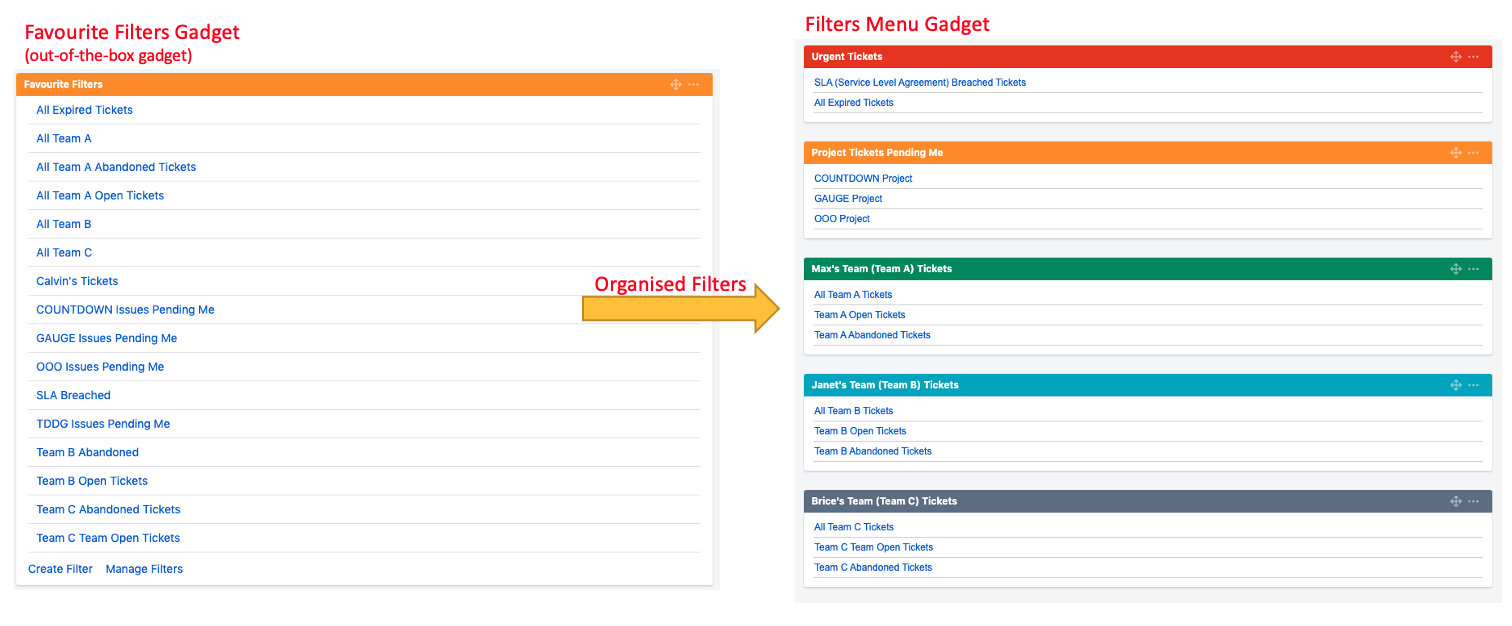Open SLA Breached Tickets filter in Urgent Tickets

[919, 83]
